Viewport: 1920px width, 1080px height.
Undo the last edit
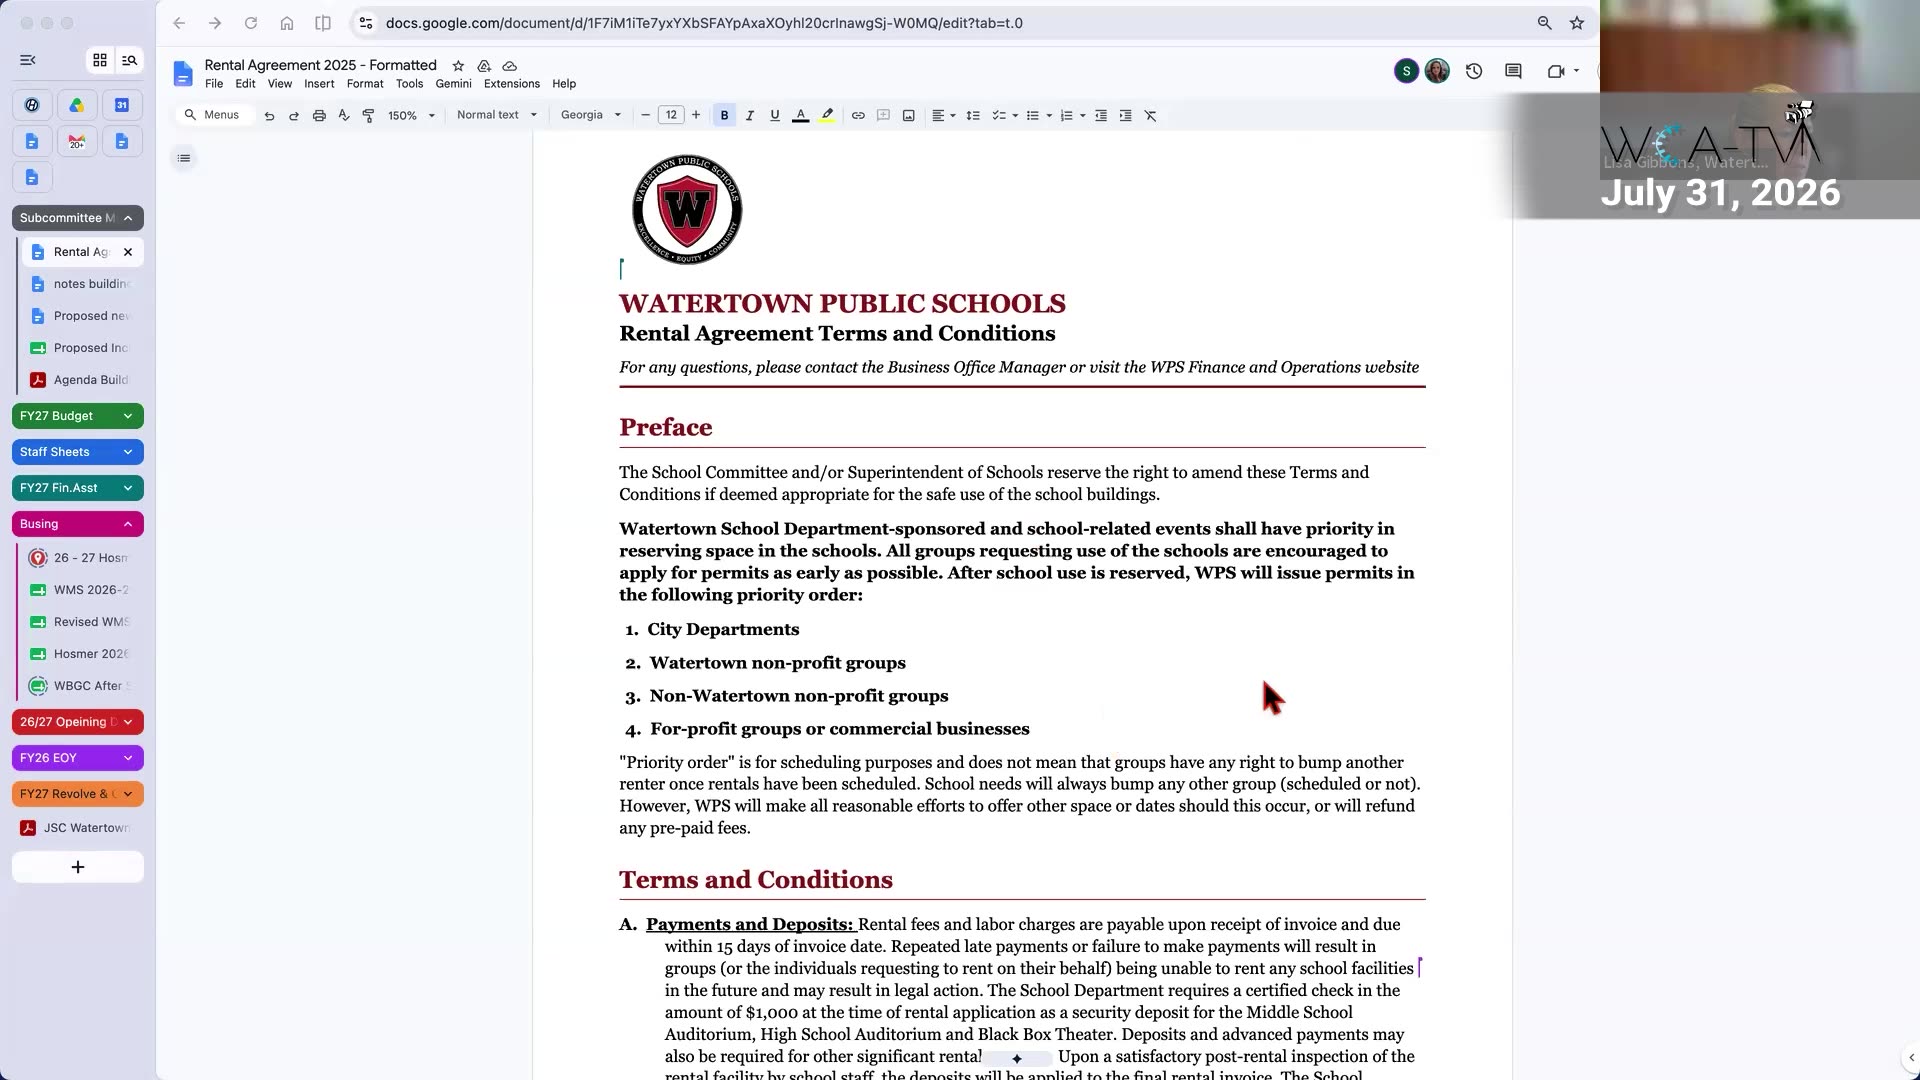(x=269, y=116)
